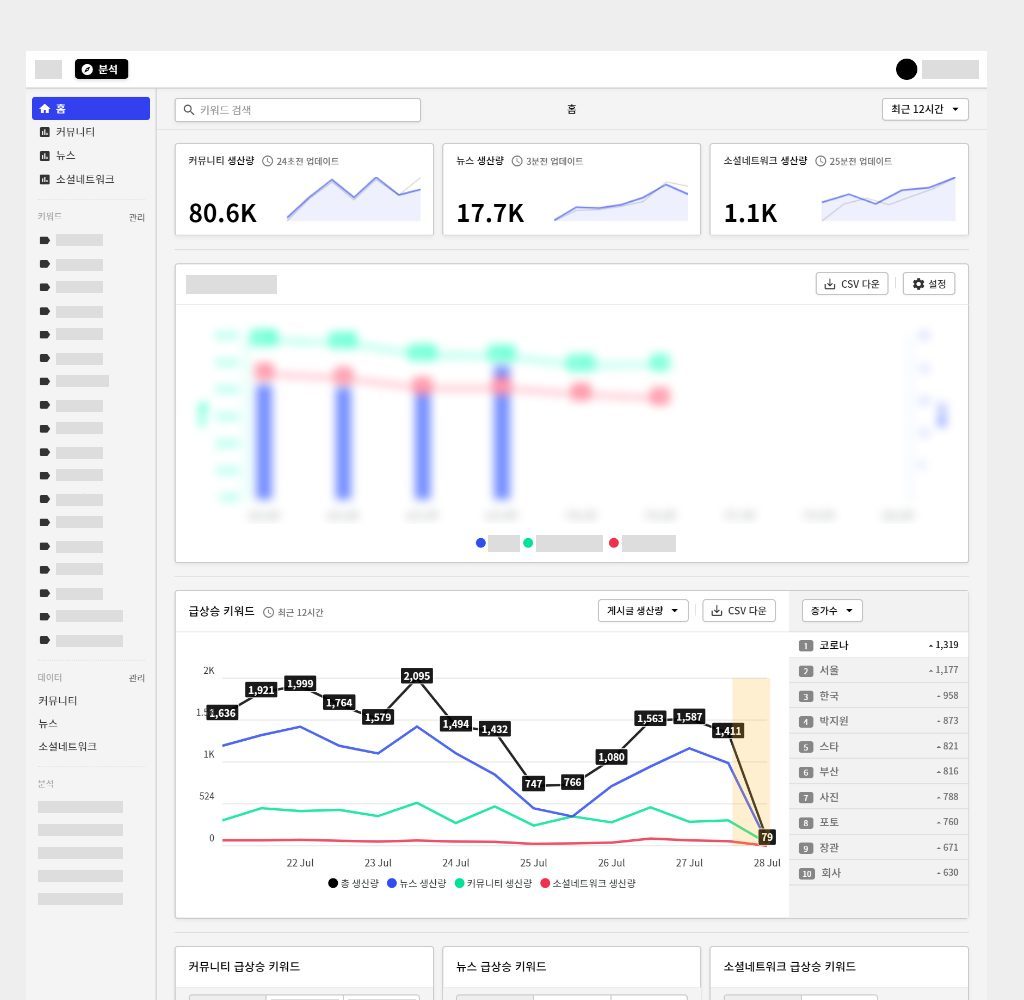Viewport: 1024px width, 1000px height.
Task: Expand the 증가수 sort dropdown
Action: (x=831, y=611)
